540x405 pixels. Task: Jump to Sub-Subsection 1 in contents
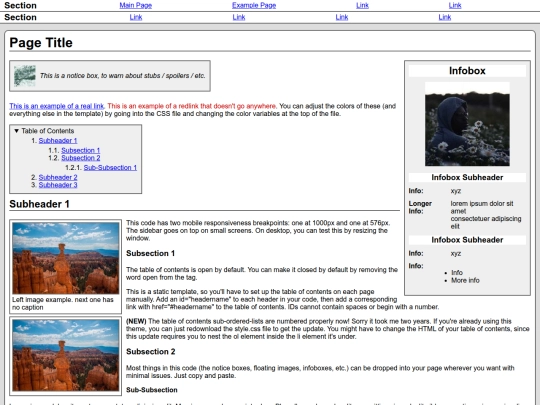110,168
